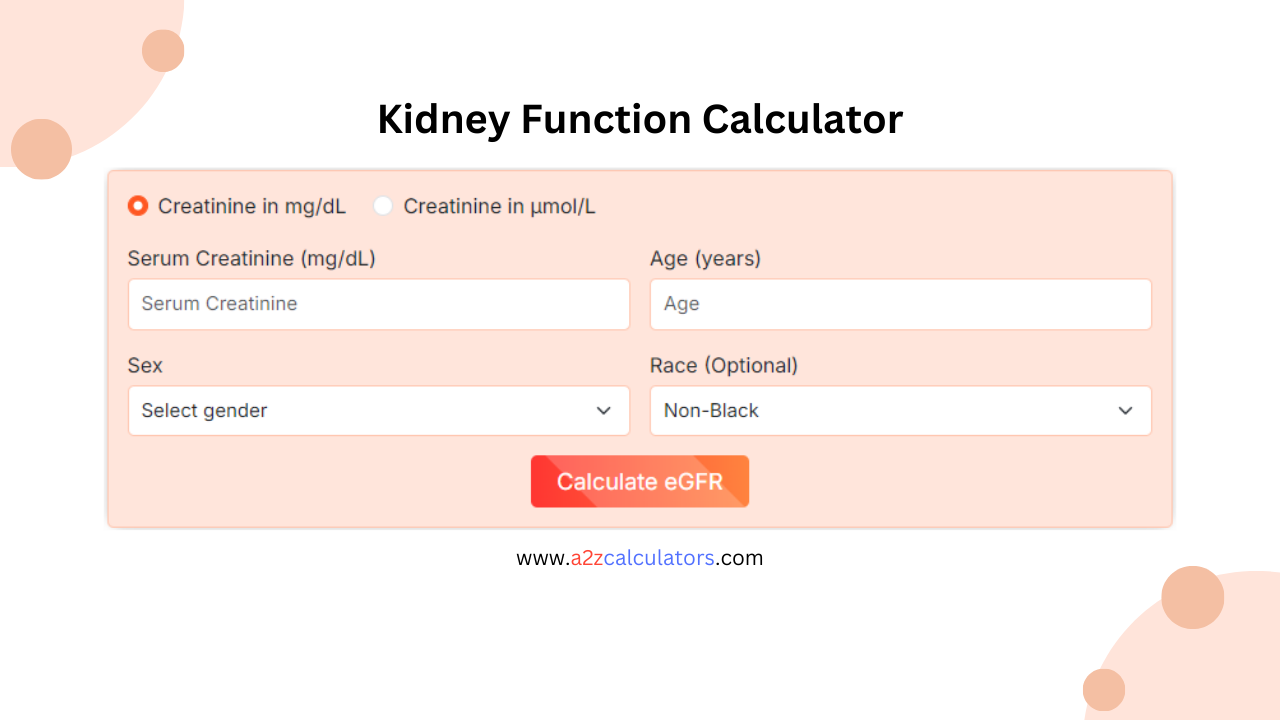Image resolution: width=1280 pixels, height=720 pixels.
Task: Click the chevron on the gender selector
Action: (603, 410)
